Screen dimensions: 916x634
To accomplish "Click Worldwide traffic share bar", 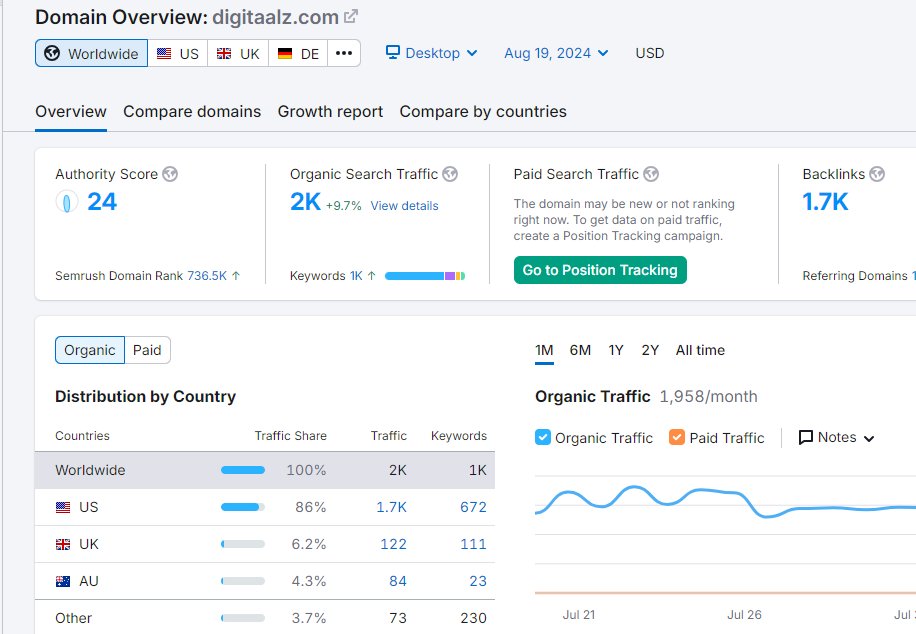I will pos(243,470).
